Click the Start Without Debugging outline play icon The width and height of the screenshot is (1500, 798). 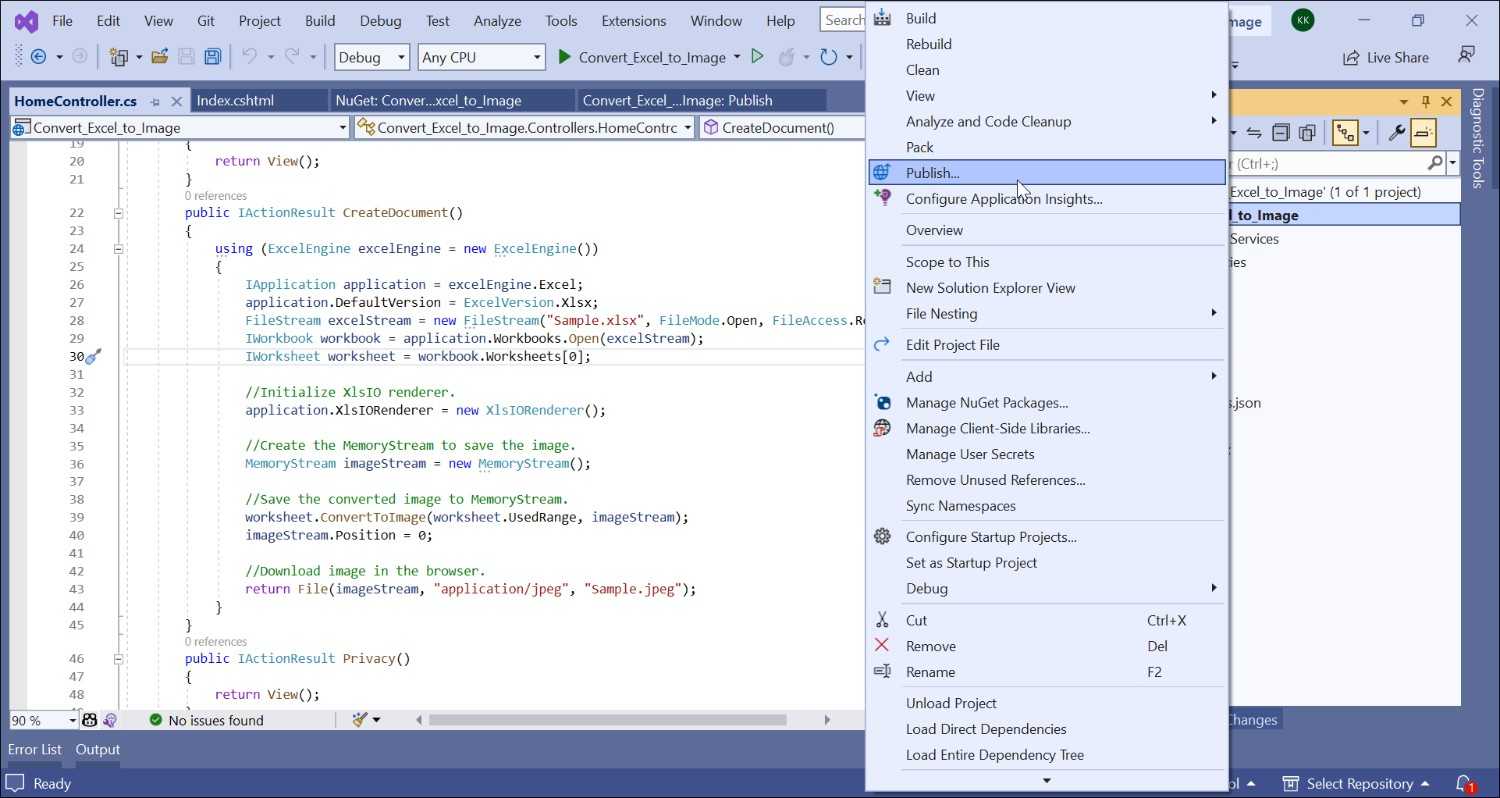[757, 57]
